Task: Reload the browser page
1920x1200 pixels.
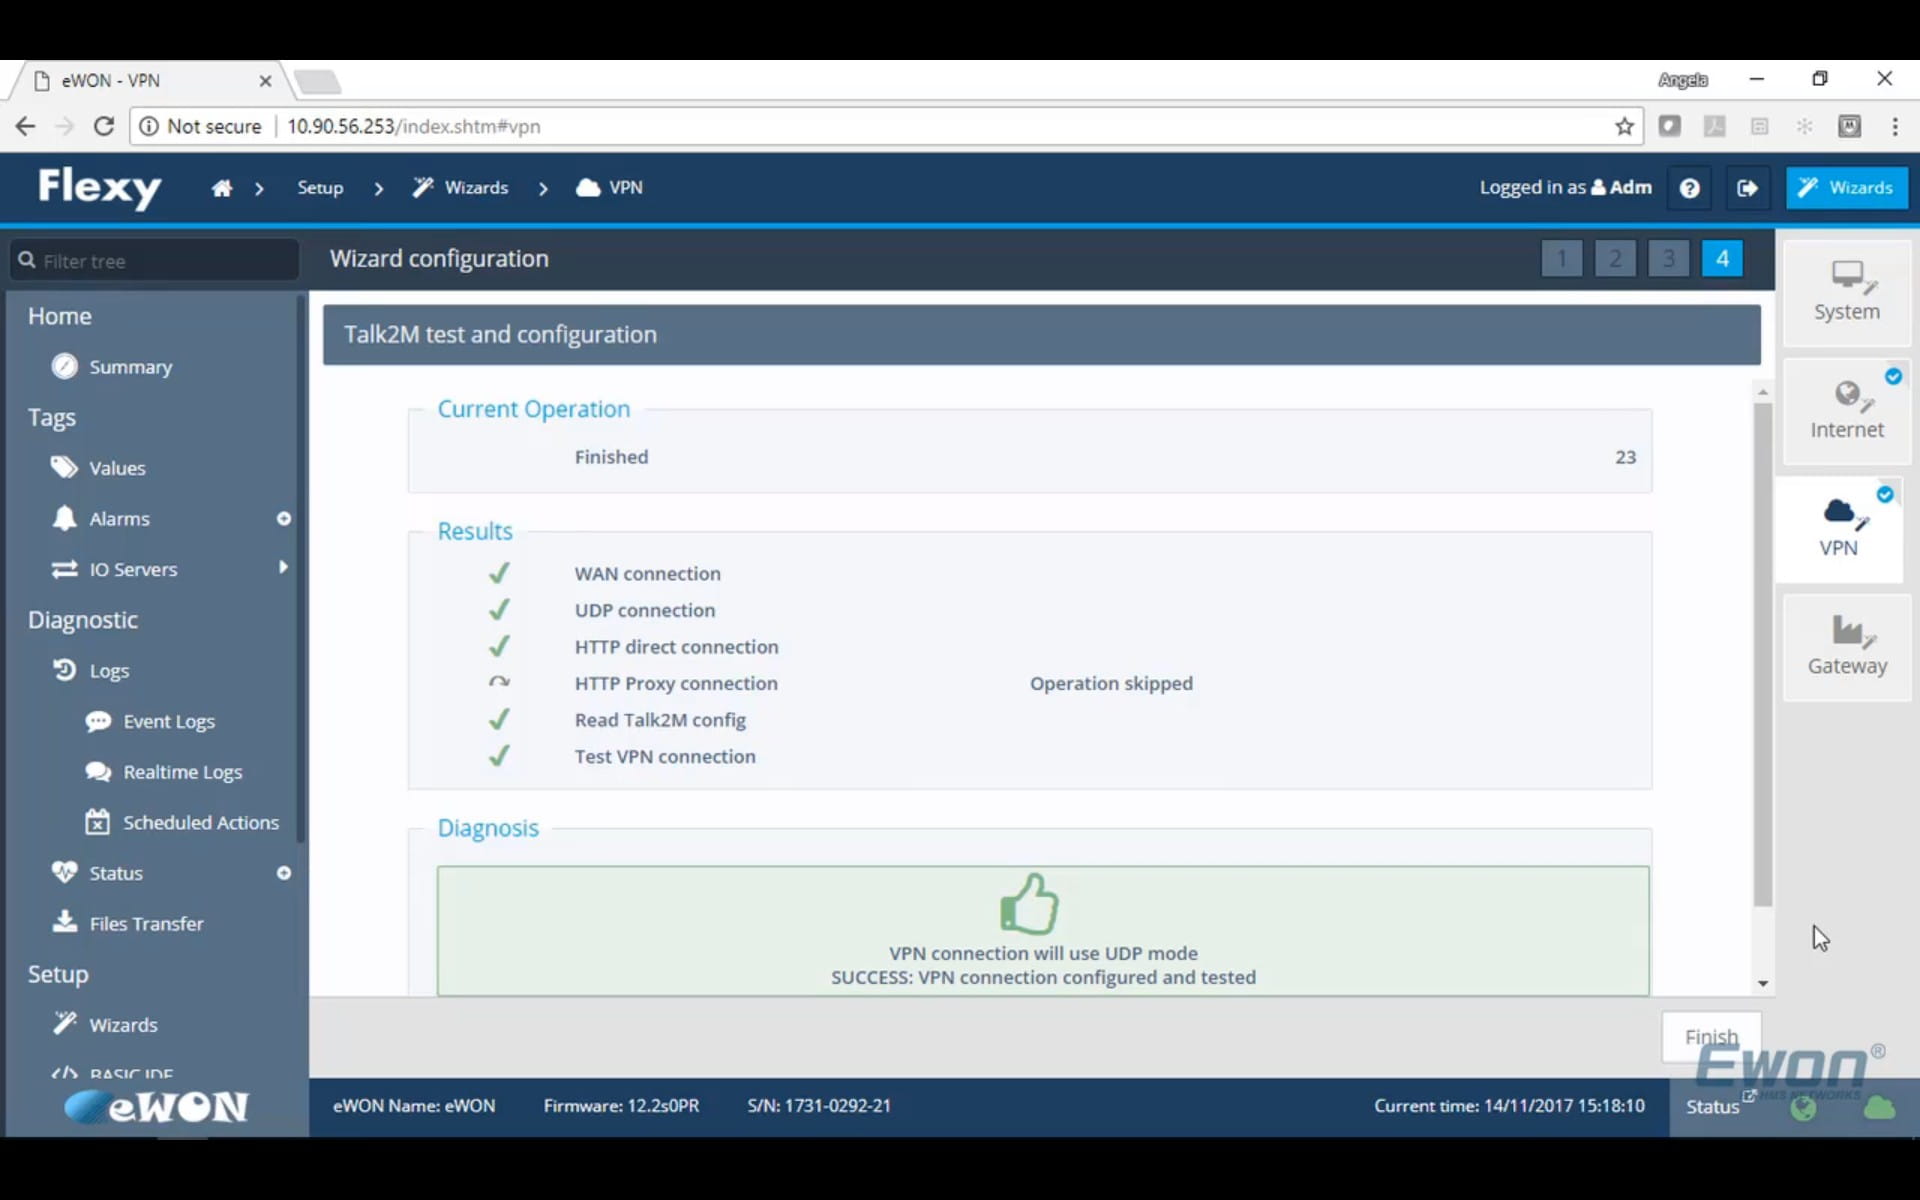Action: click(x=103, y=126)
